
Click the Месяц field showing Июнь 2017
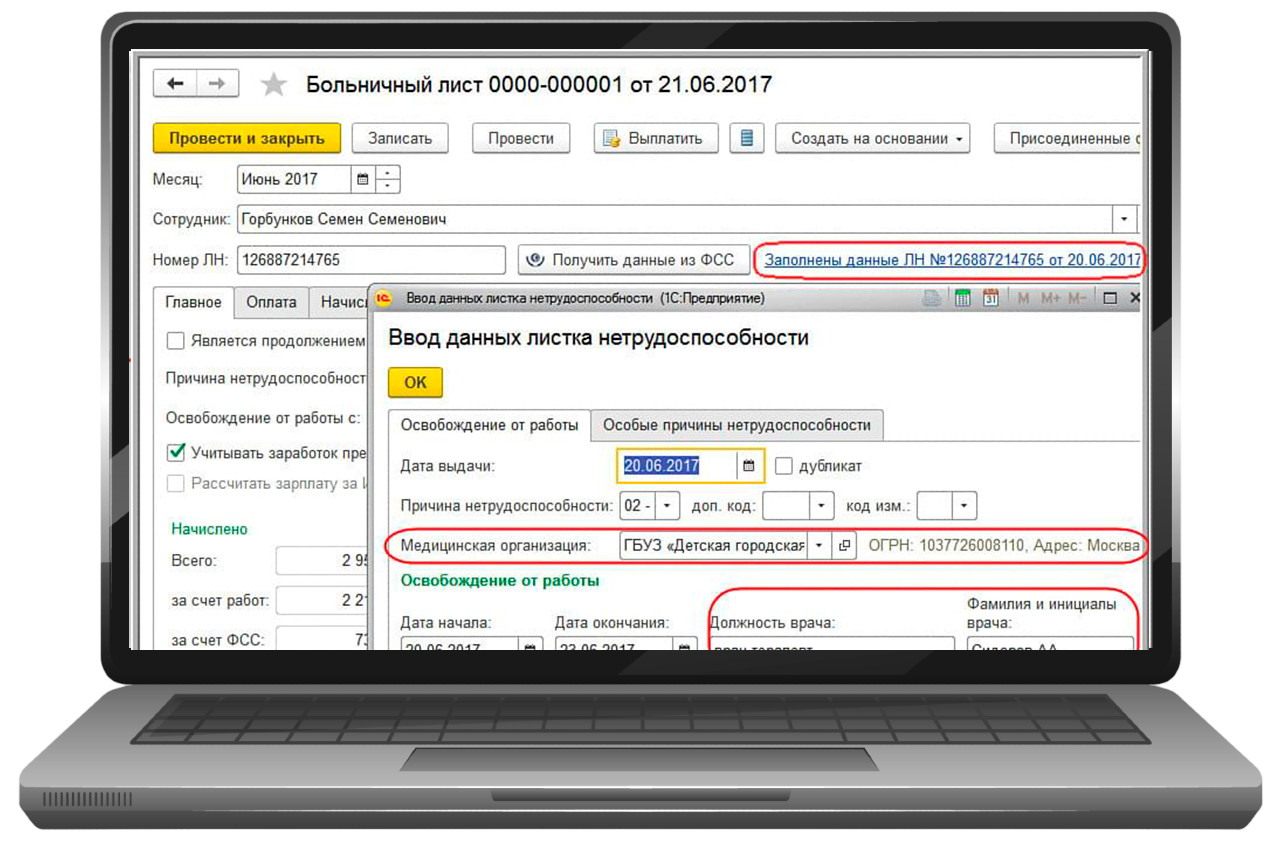coord(295,180)
